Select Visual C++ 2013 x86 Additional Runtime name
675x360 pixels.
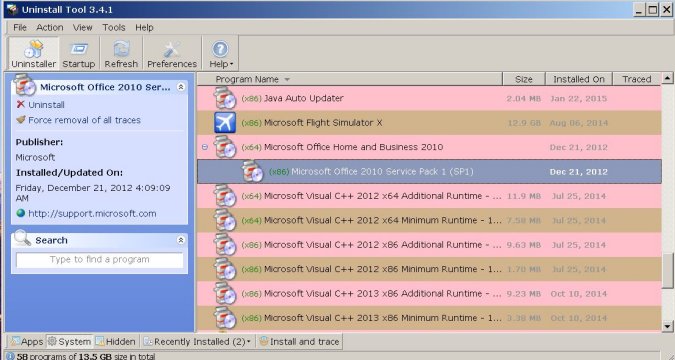point(383,293)
